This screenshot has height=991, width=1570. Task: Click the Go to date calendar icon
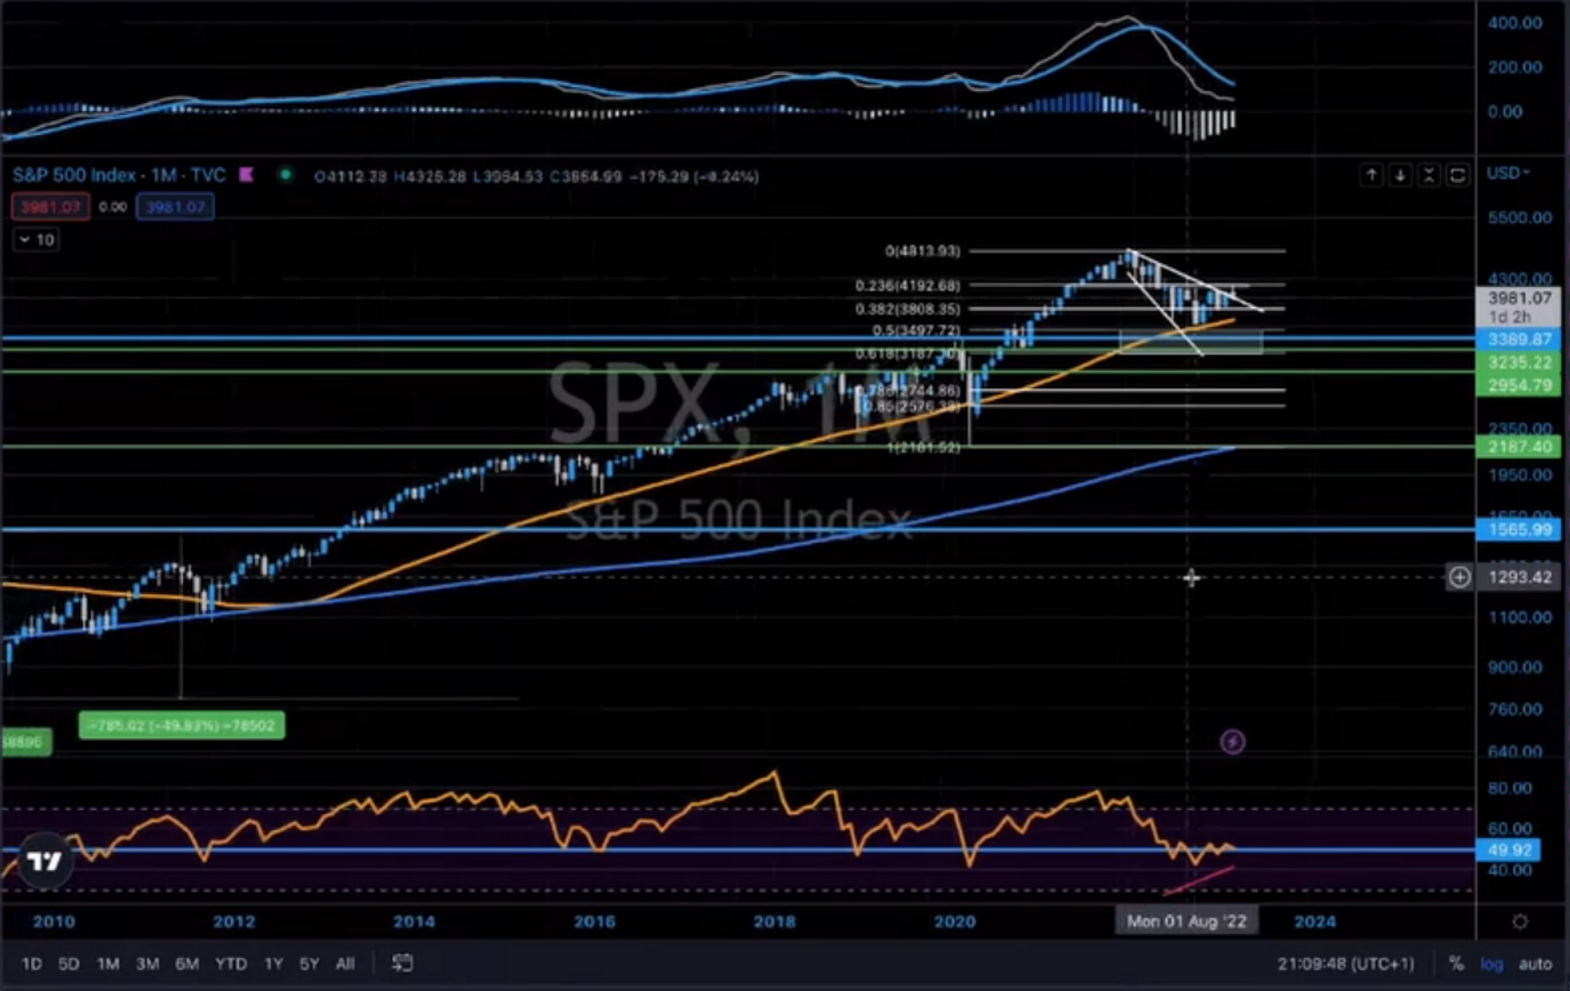pyautogui.click(x=402, y=963)
